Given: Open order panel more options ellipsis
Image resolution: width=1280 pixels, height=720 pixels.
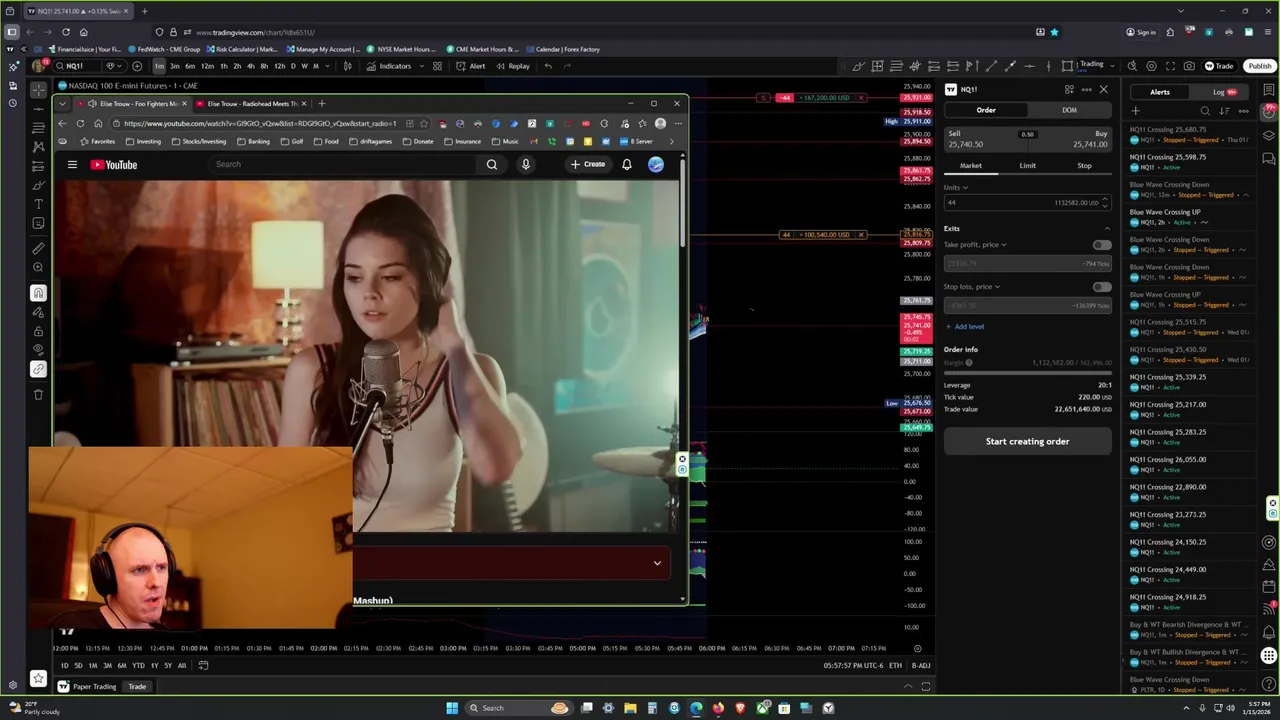Looking at the screenshot, I should tap(1086, 90).
